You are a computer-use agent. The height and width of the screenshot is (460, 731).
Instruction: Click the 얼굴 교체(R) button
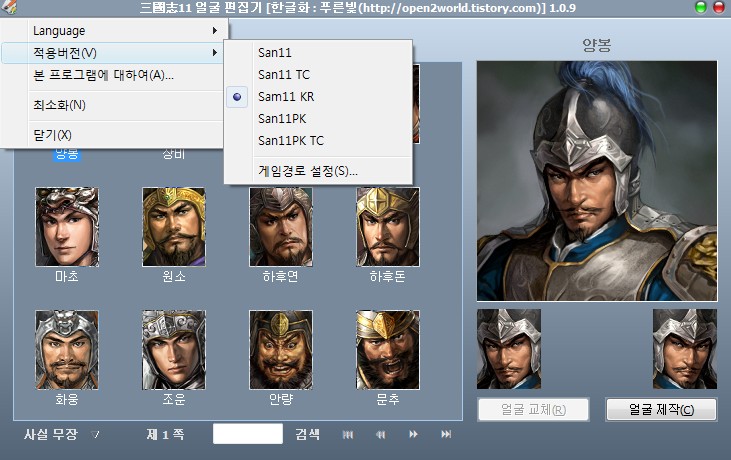[x=534, y=410]
